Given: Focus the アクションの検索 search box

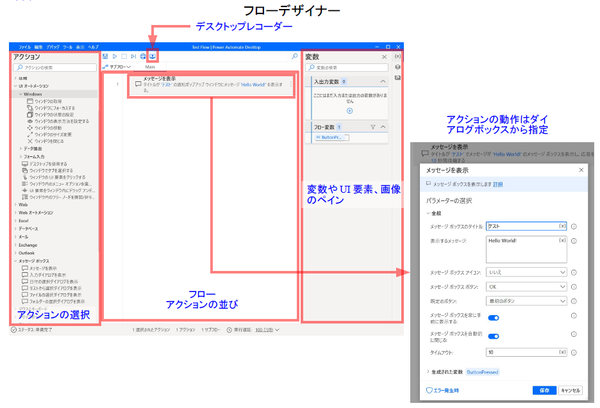Looking at the screenshot, I should (x=55, y=67).
